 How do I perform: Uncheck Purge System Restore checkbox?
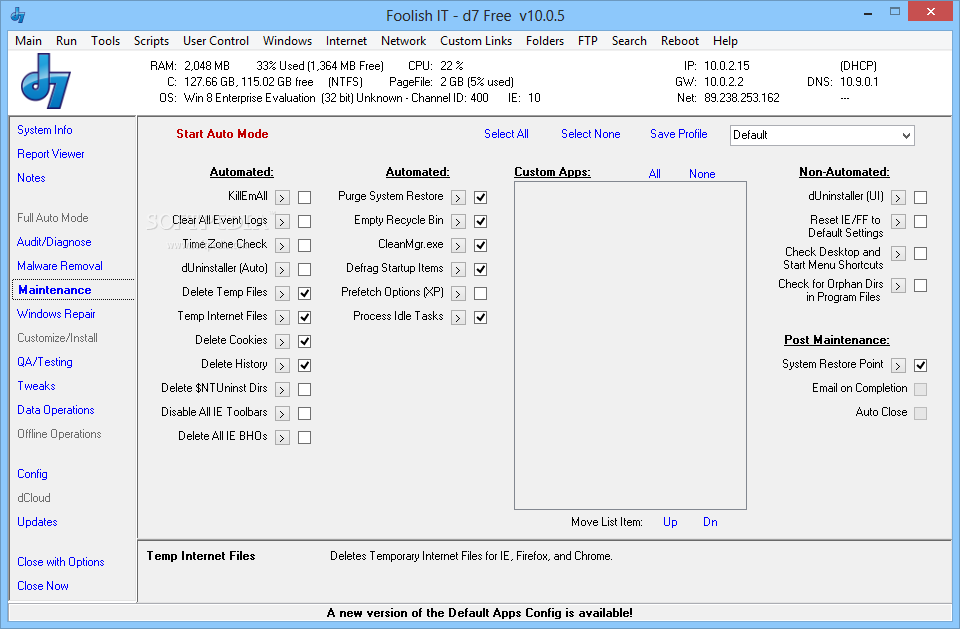(481, 197)
